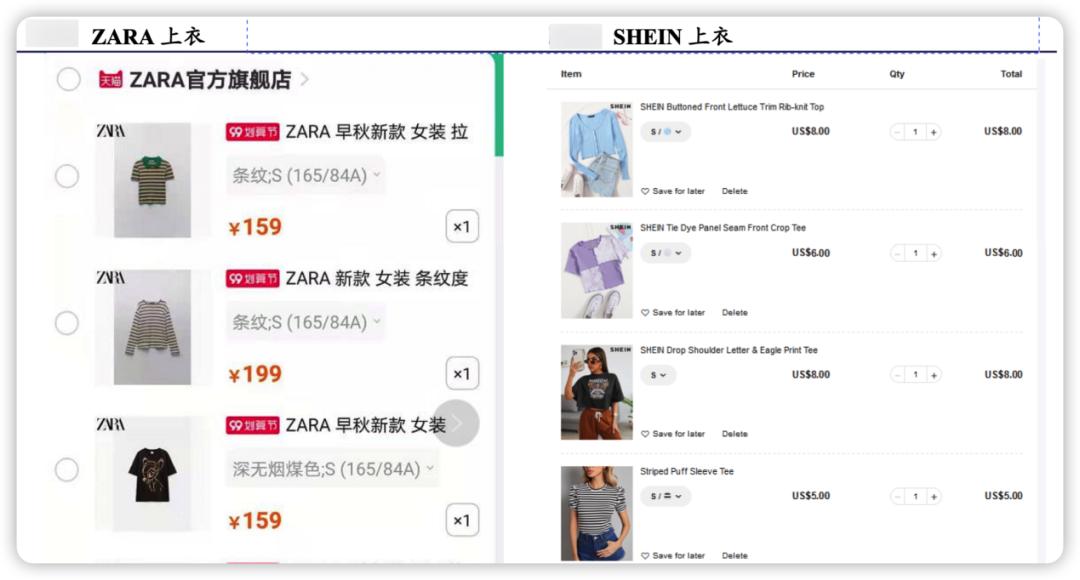Save for later the Drop Shoulder Eagle Tee

pyautogui.click(x=673, y=434)
